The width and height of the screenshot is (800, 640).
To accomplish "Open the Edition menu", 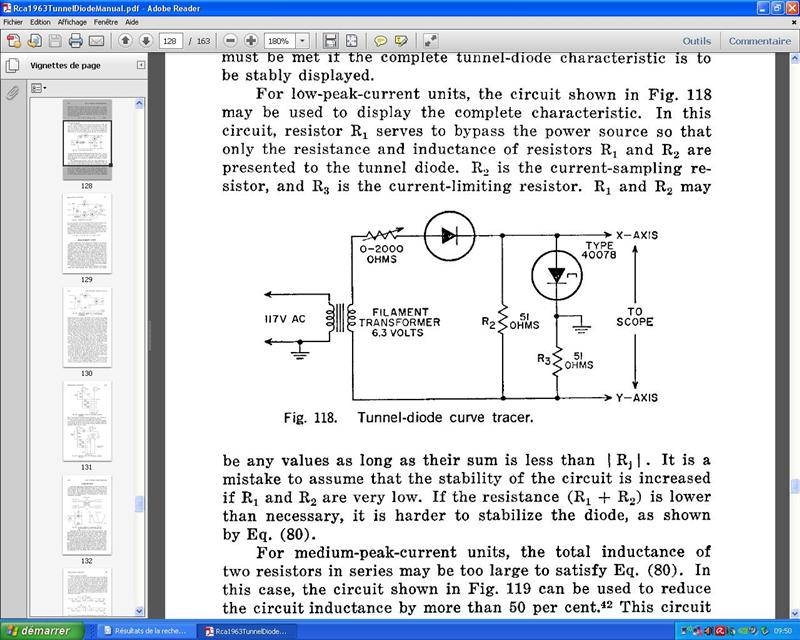I will pyautogui.click(x=40, y=22).
